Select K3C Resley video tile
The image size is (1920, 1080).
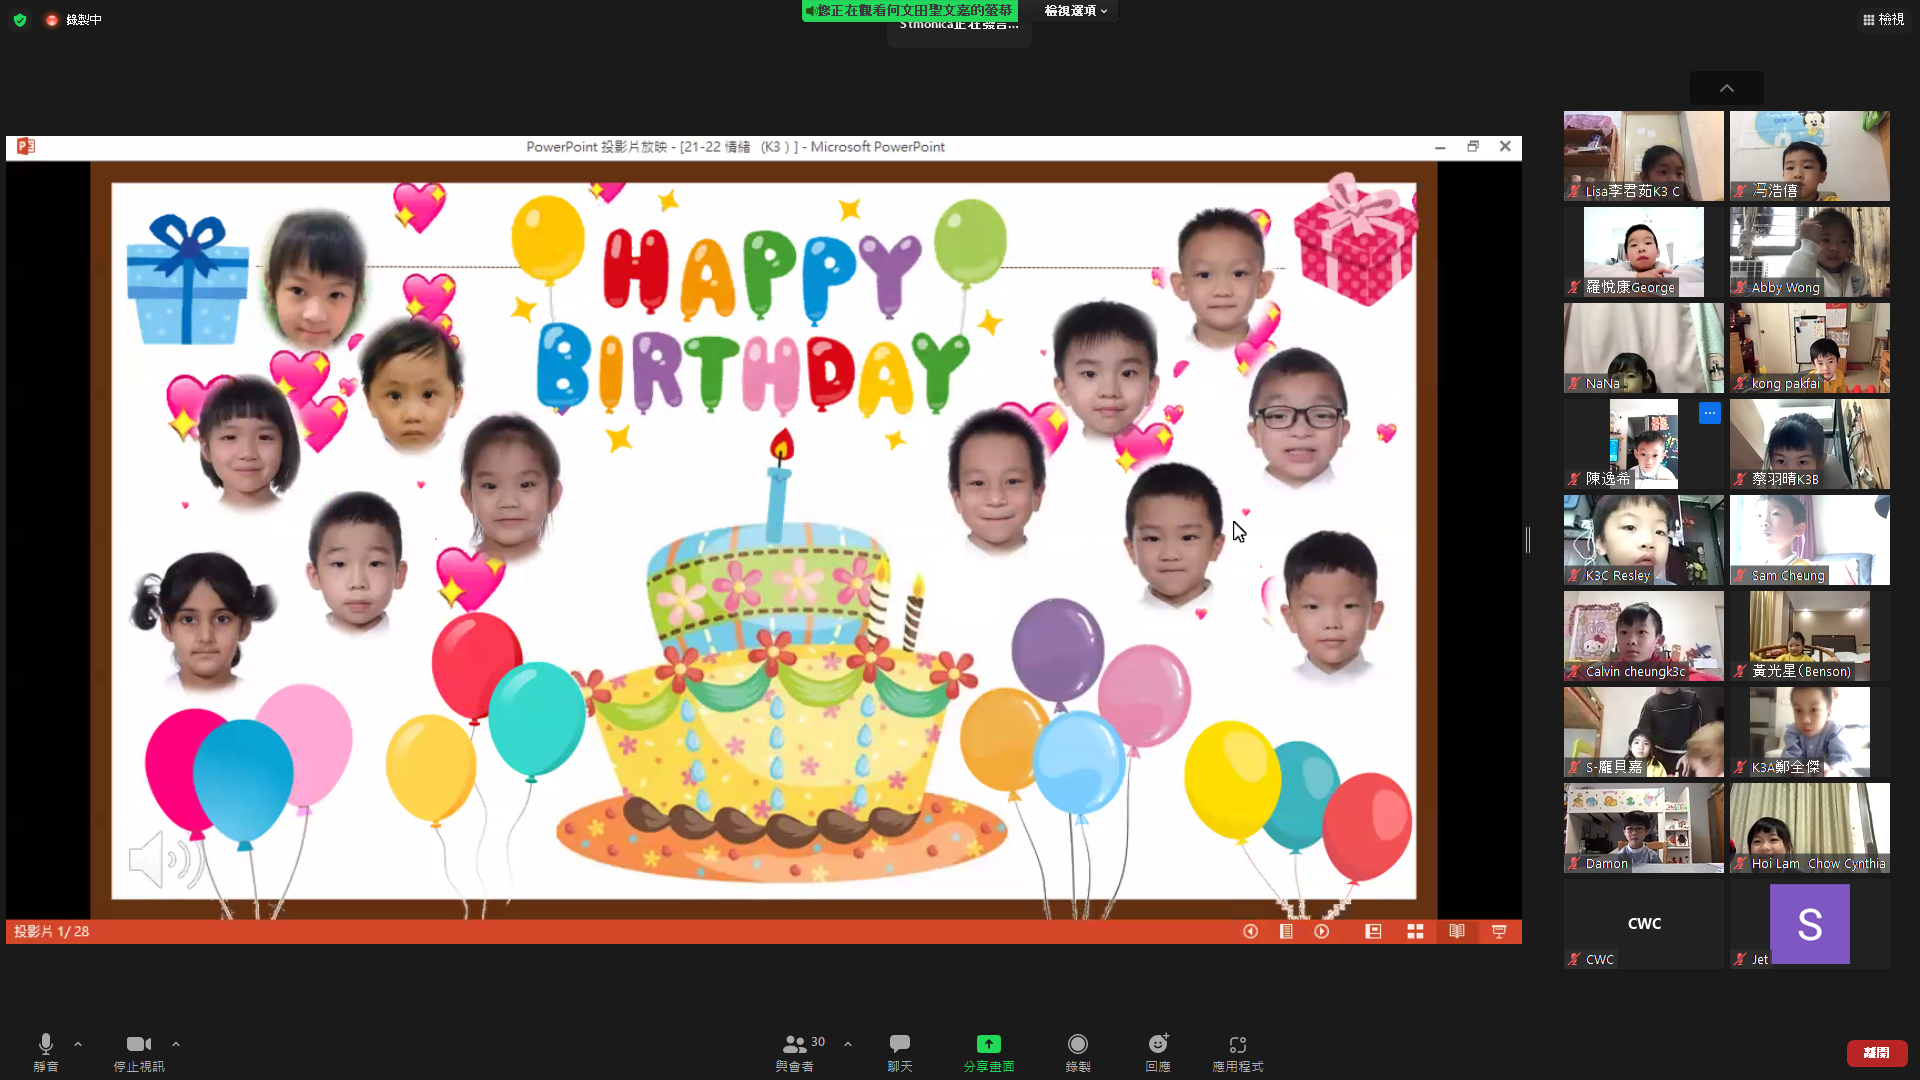pyautogui.click(x=1644, y=540)
